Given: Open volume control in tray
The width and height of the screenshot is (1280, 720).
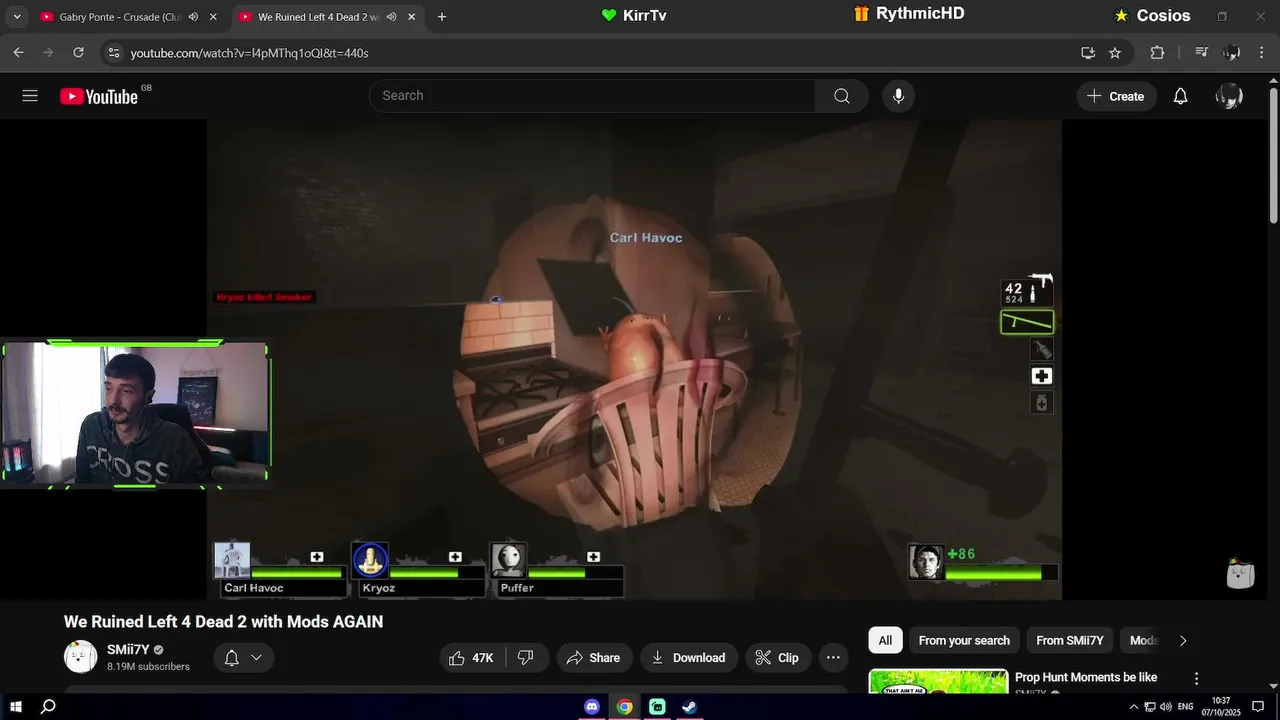Looking at the screenshot, I should pos(1166,707).
